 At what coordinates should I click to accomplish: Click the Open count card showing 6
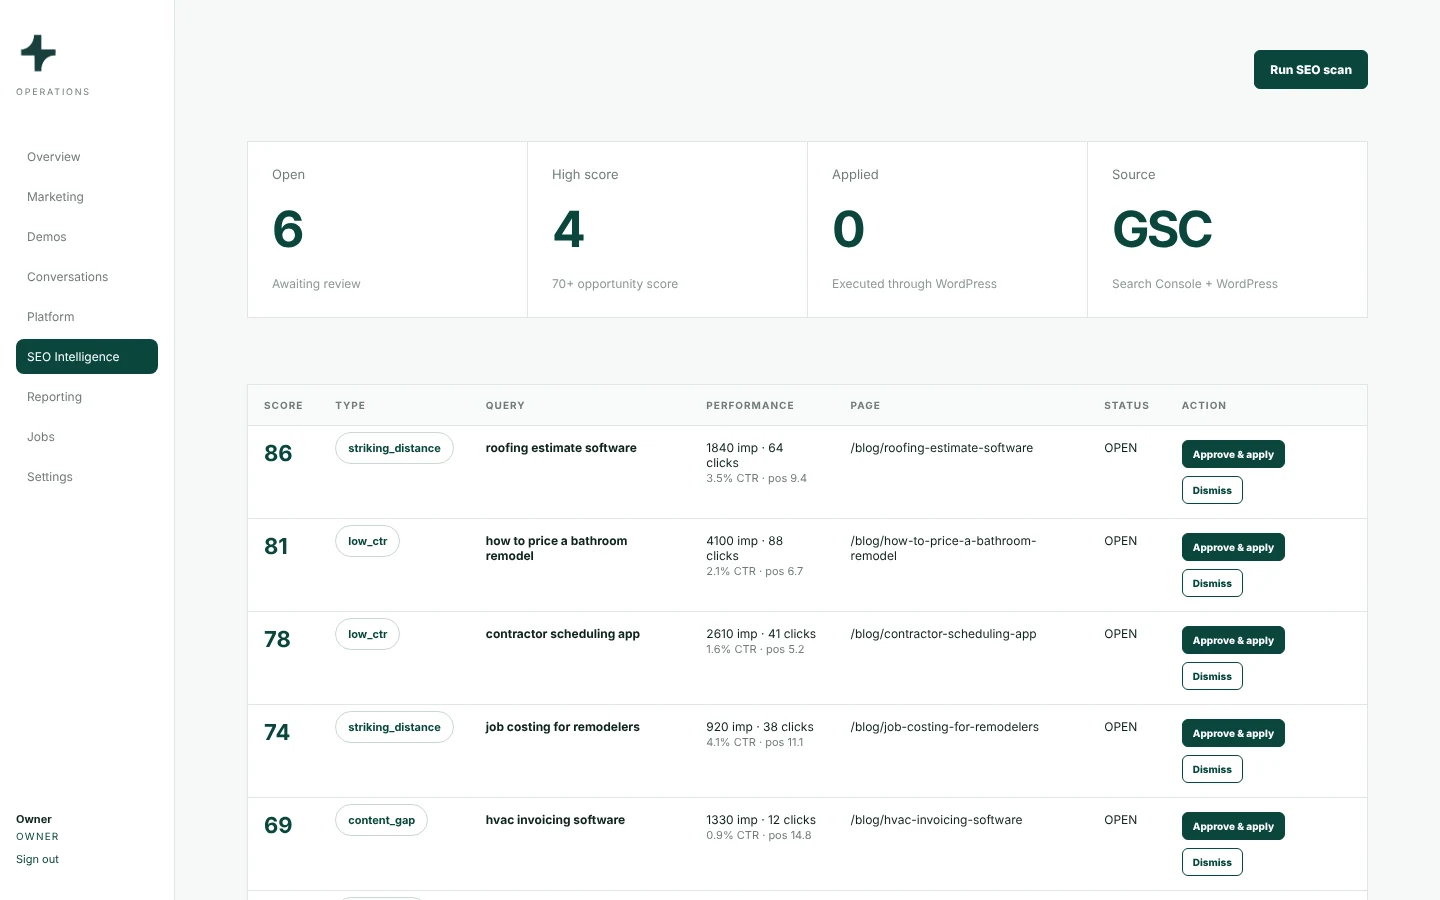click(387, 230)
